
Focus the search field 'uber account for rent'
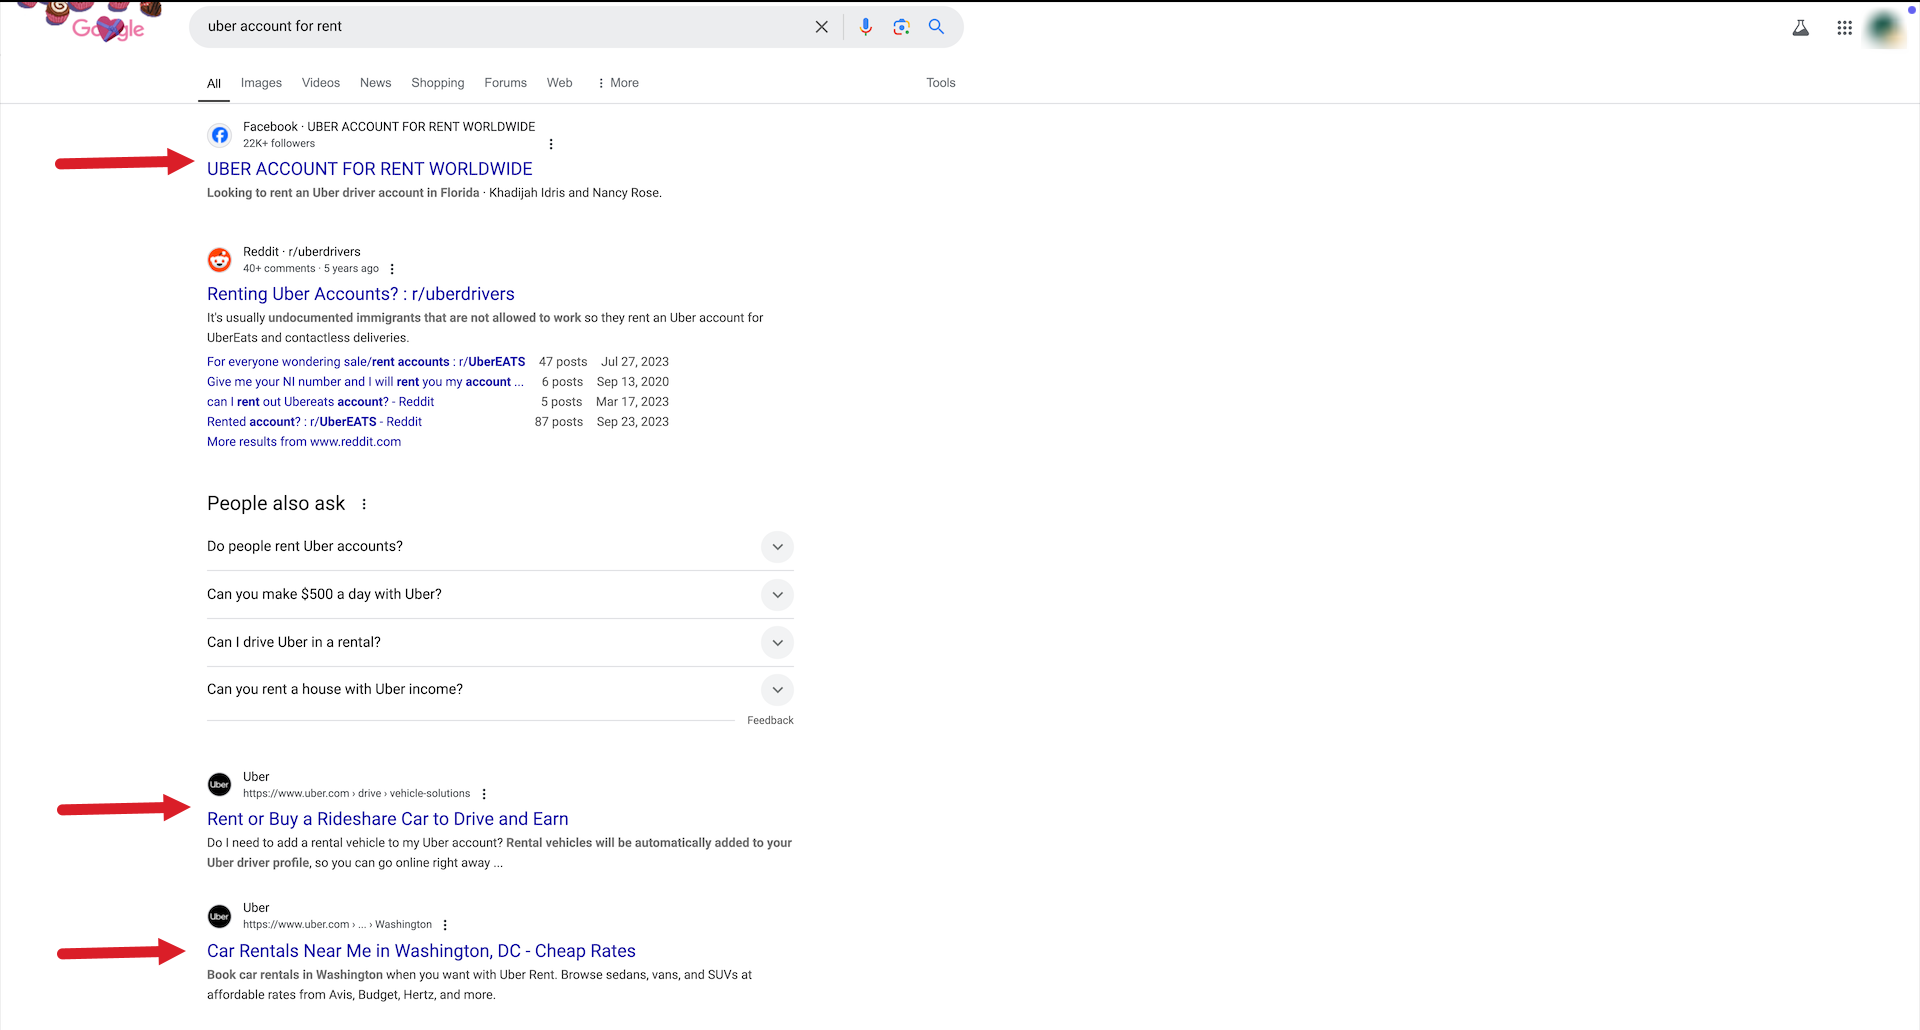500,27
